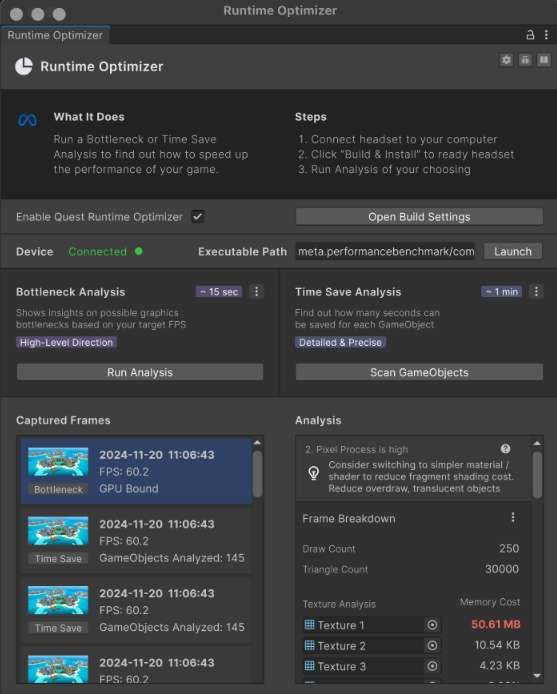Click the 'High-Level Direction' tag
This screenshot has width=557, height=694.
[x=66, y=343]
